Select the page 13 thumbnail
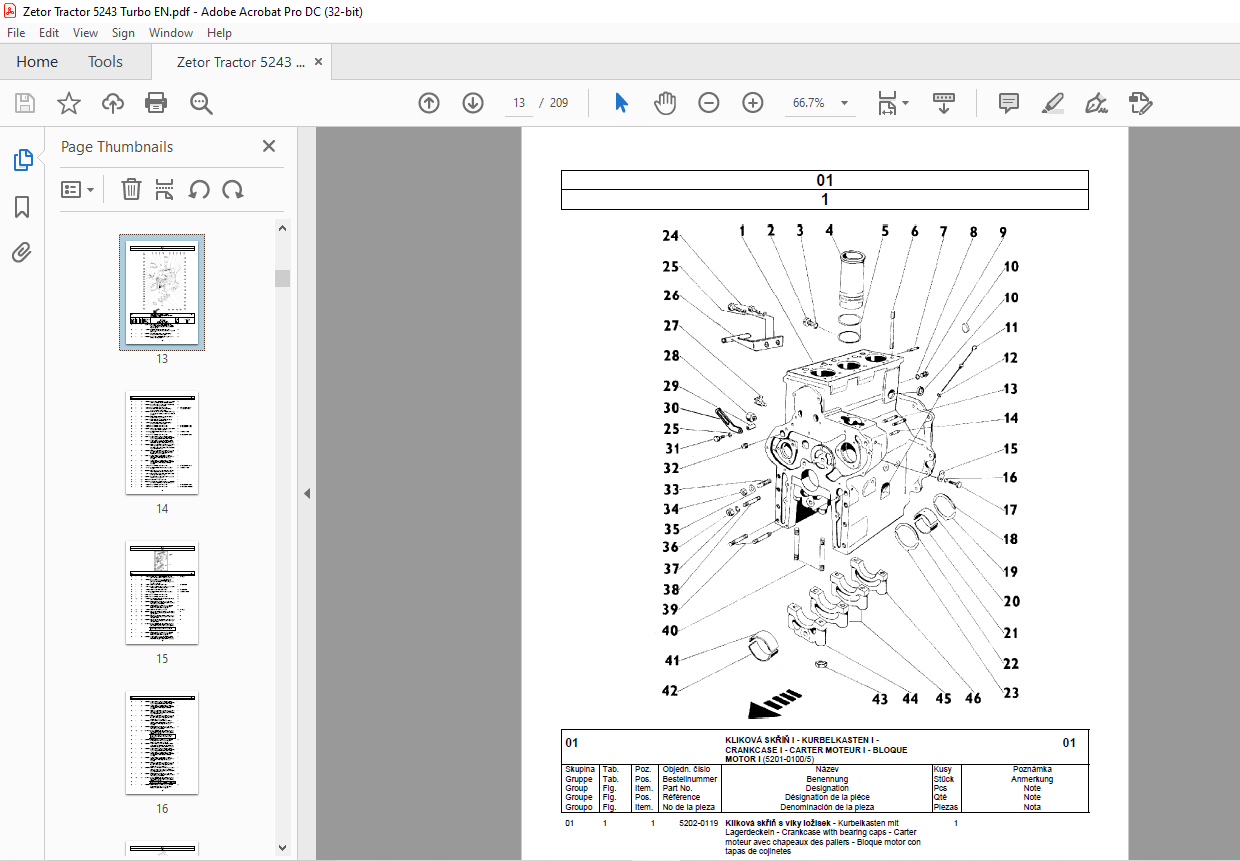The width and height of the screenshot is (1240, 861). [x=162, y=292]
